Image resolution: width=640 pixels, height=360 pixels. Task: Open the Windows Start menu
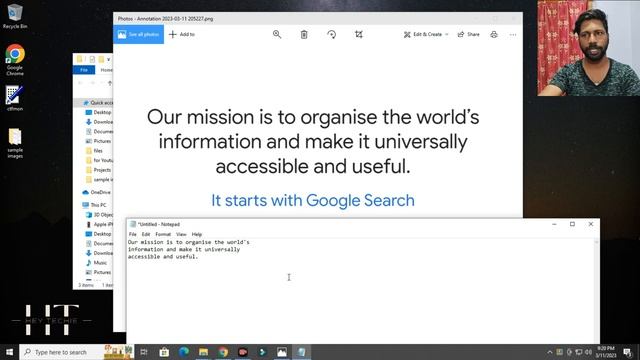pyautogui.click(x=9, y=352)
